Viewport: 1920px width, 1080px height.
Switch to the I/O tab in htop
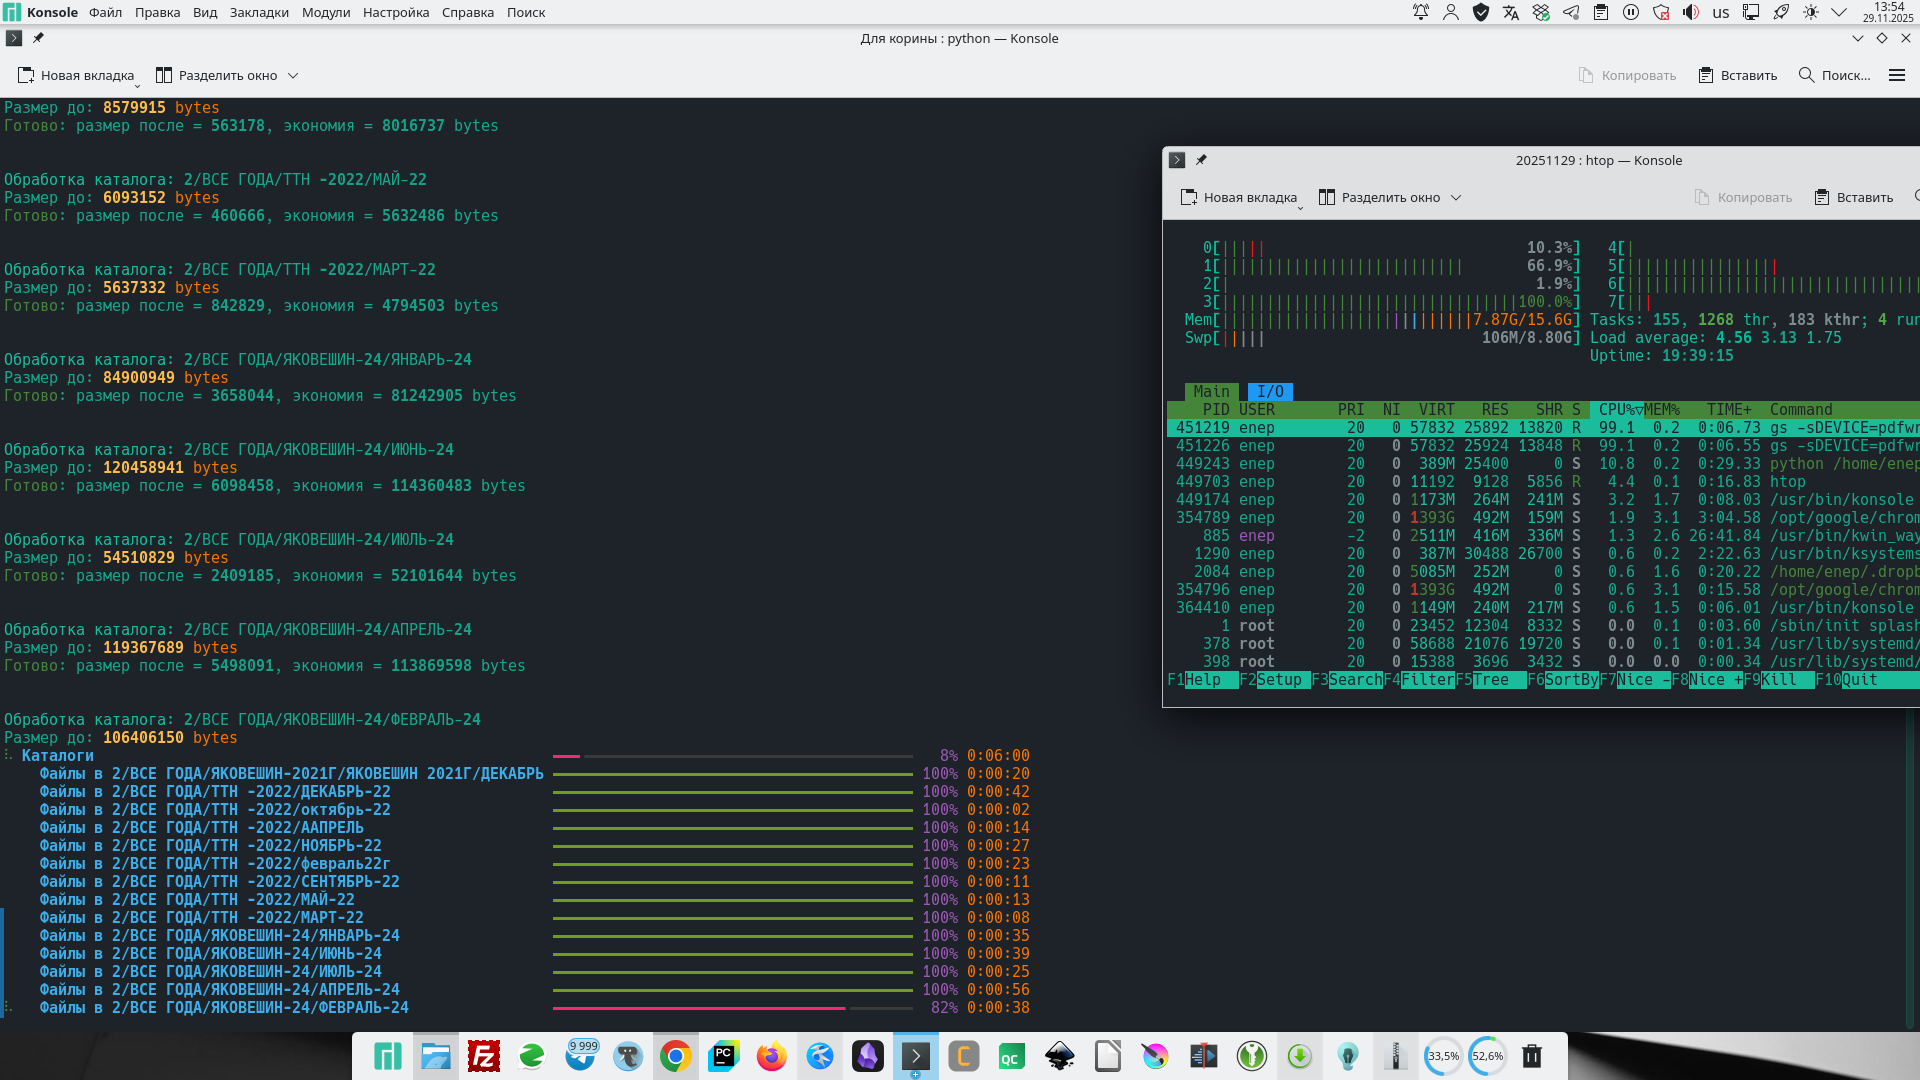click(1270, 391)
